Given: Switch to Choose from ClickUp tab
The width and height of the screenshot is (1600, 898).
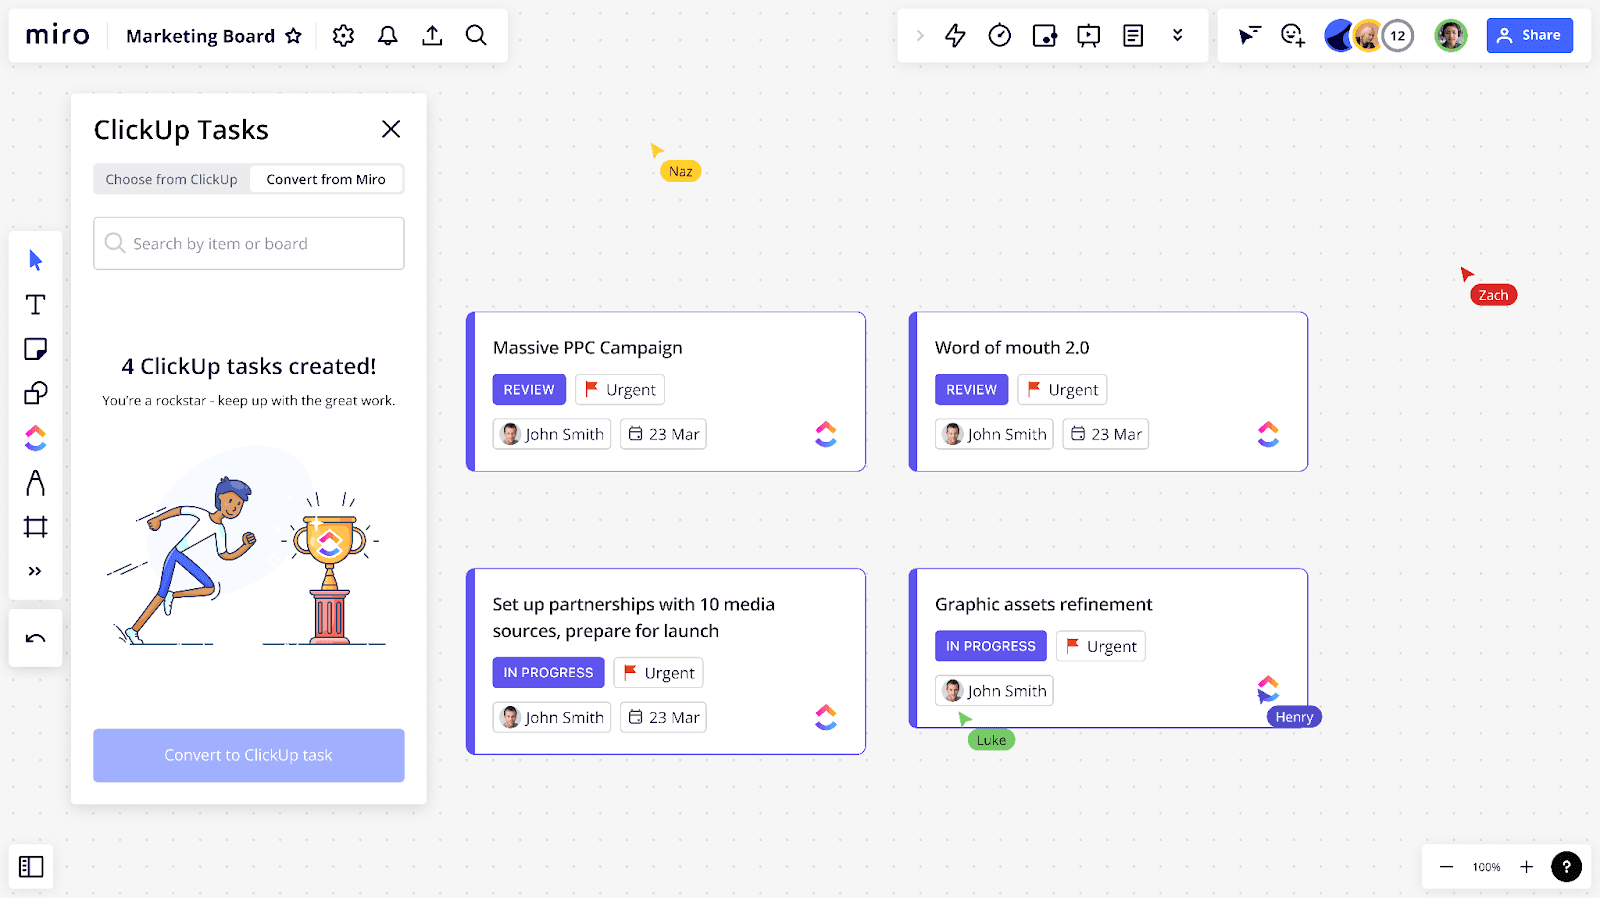Looking at the screenshot, I should tap(172, 179).
